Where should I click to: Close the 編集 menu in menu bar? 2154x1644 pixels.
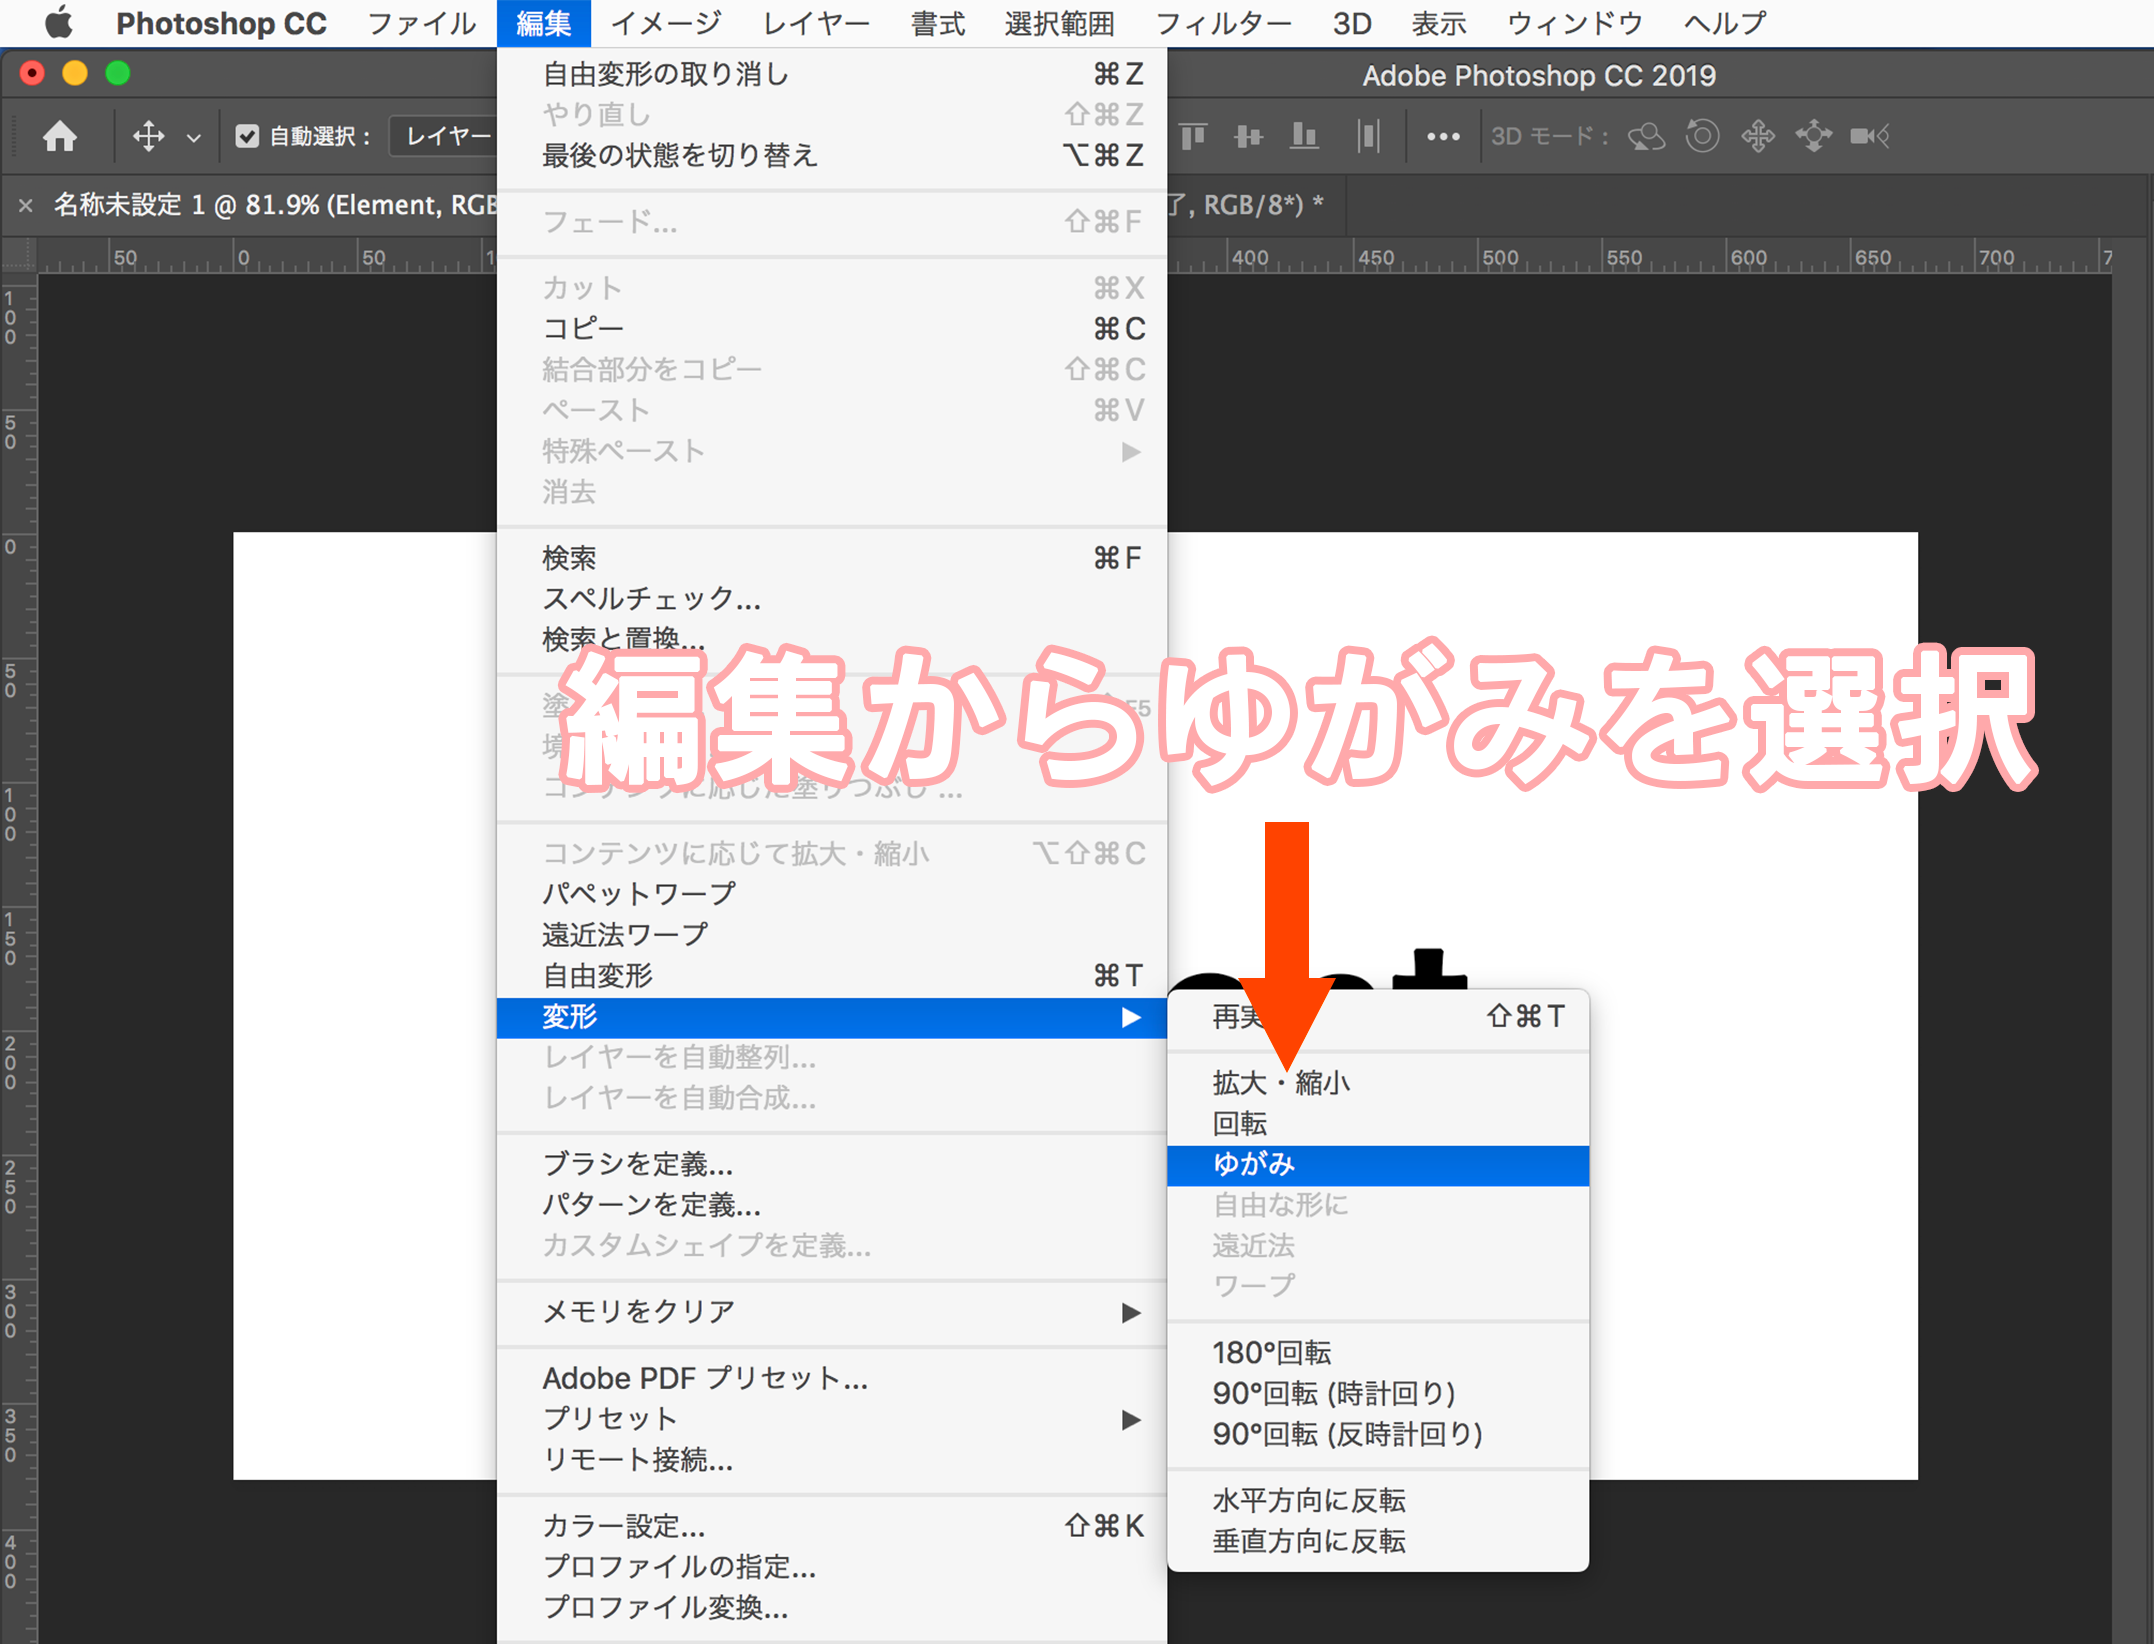544,23
